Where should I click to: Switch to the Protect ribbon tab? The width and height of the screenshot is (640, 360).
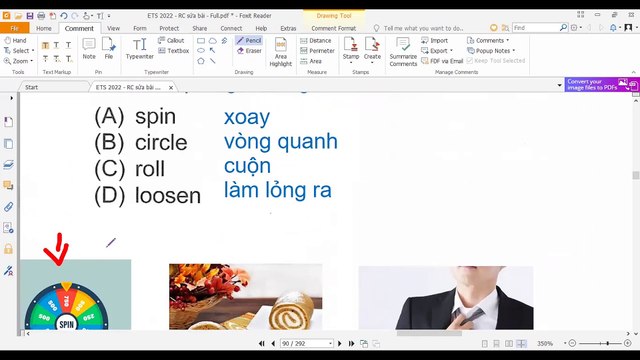click(169, 28)
